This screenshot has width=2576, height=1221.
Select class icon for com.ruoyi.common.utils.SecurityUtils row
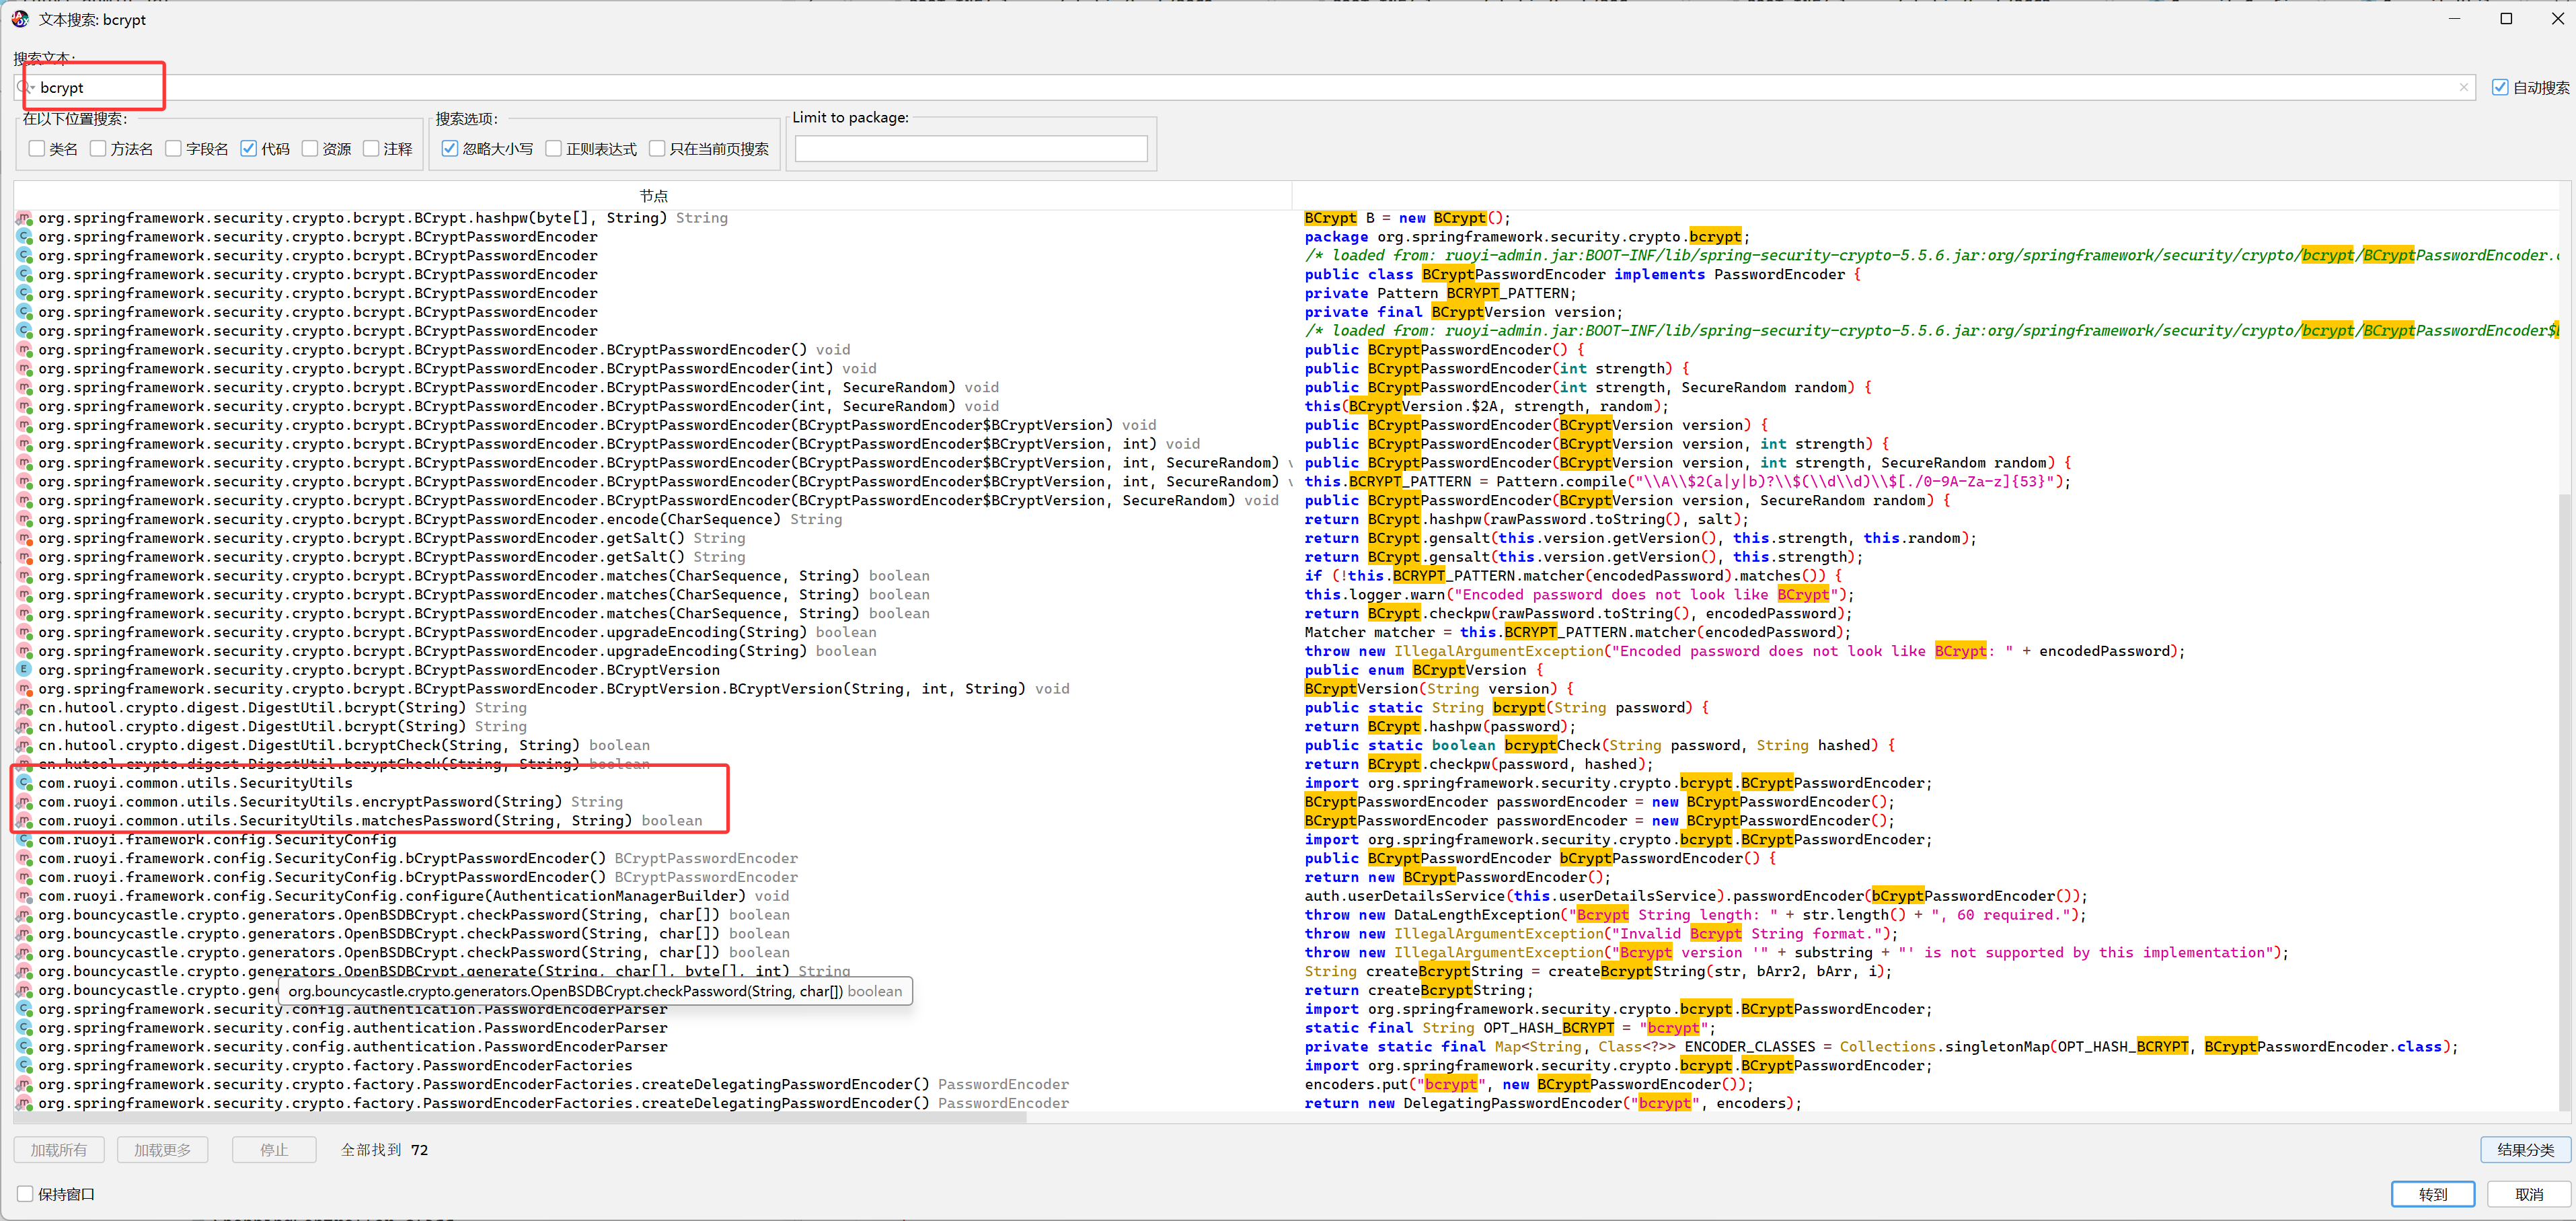tap(25, 783)
